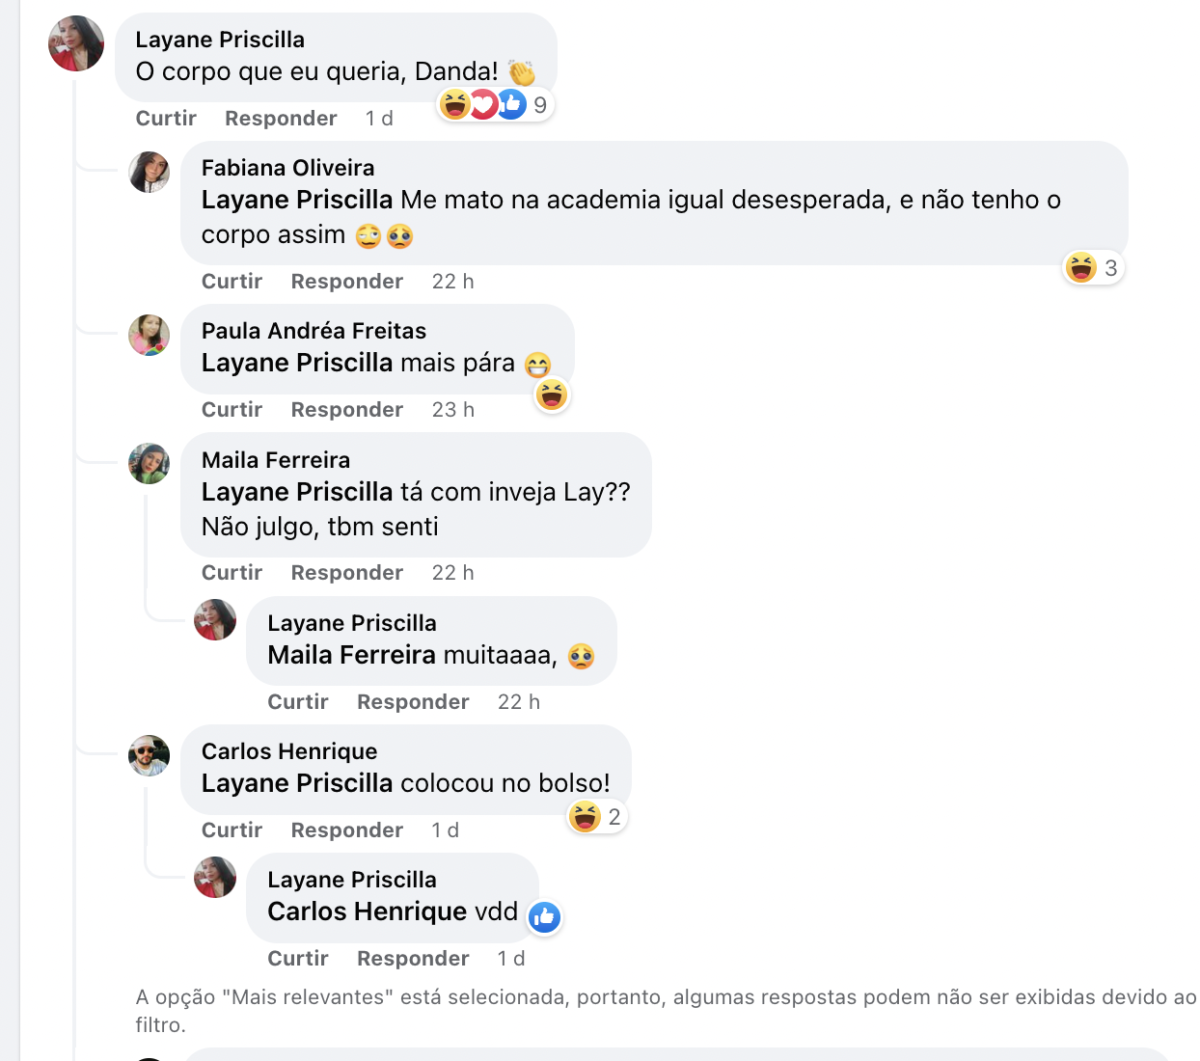This screenshot has height=1061, width=1200.
Task: Click the Carlos Henrique mention in "vdd" reply
Action: coord(367,912)
